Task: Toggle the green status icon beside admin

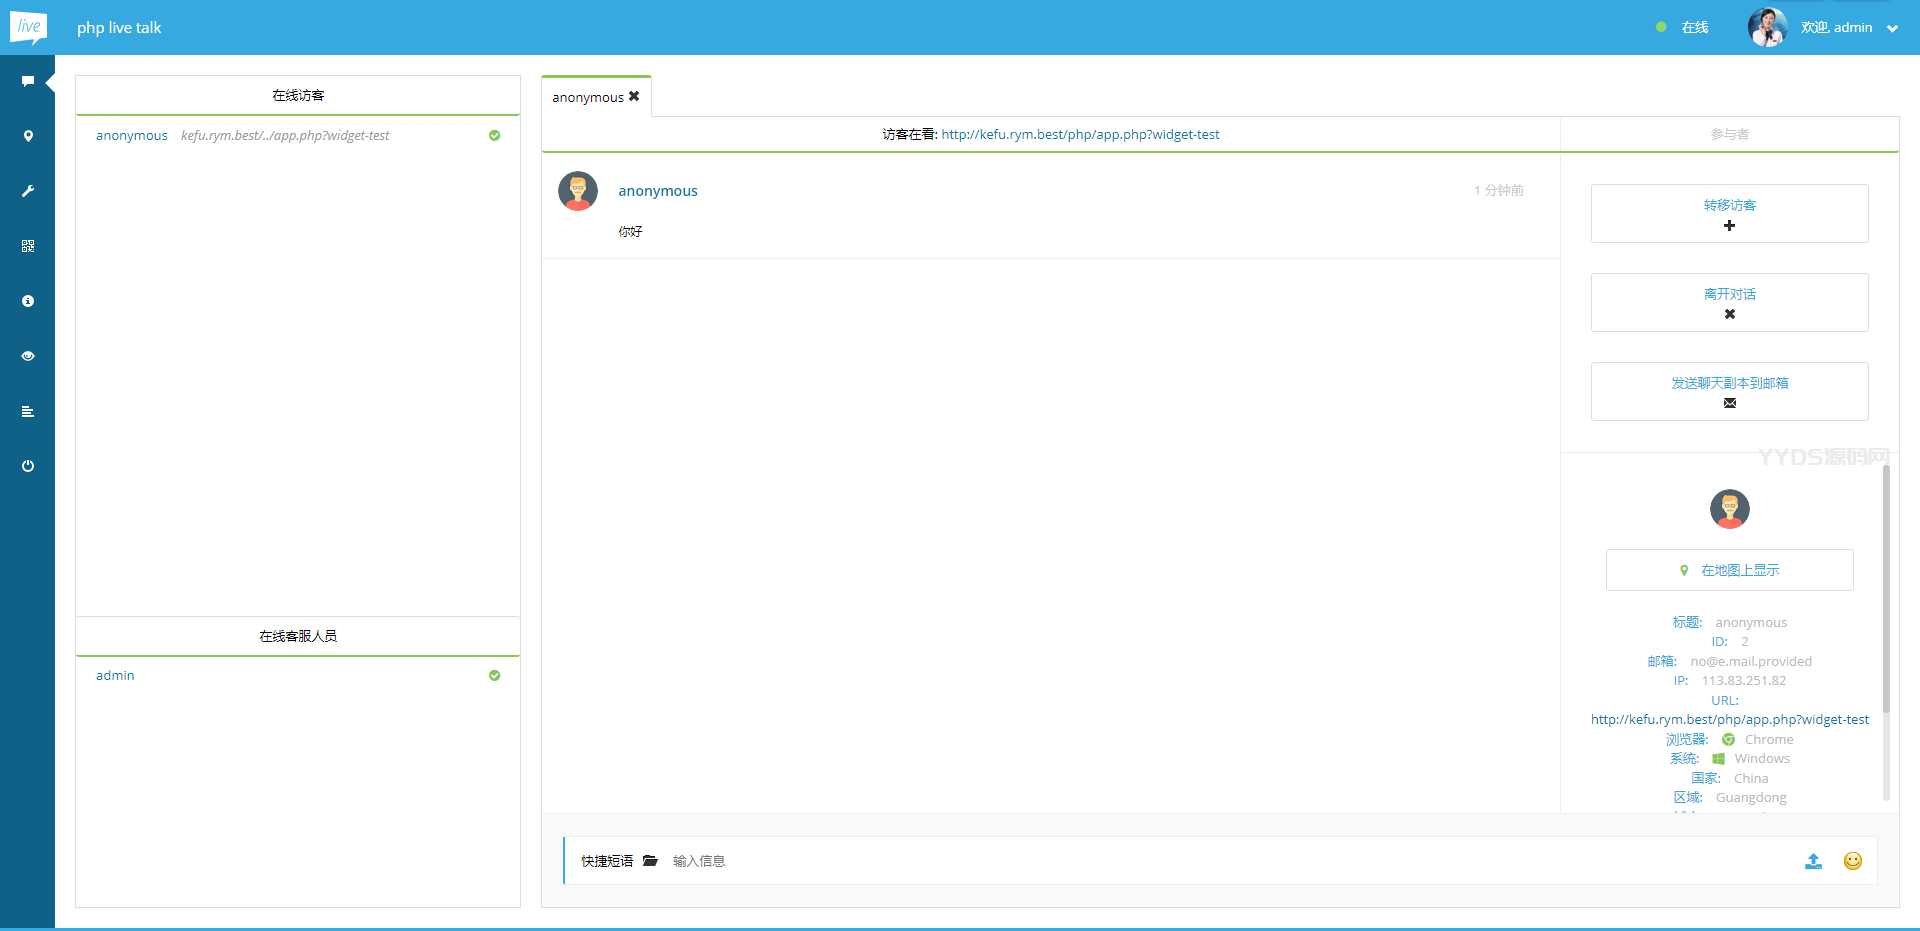Action: tap(494, 676)
